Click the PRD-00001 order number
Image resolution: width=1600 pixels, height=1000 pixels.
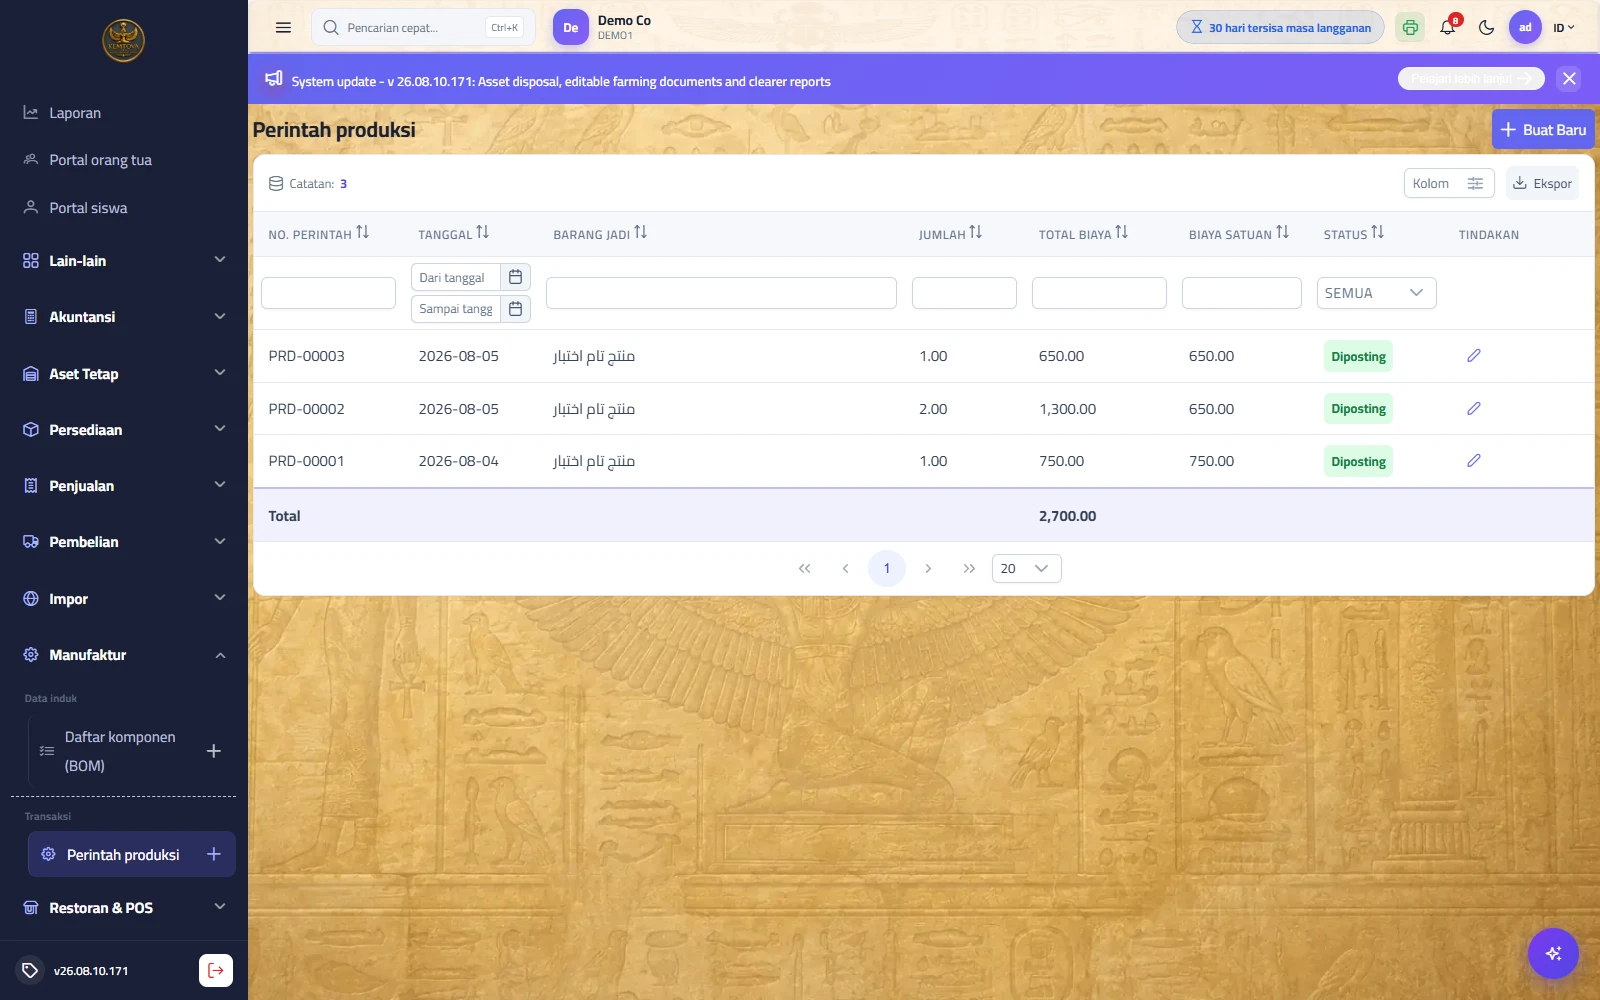coord(306,461)
